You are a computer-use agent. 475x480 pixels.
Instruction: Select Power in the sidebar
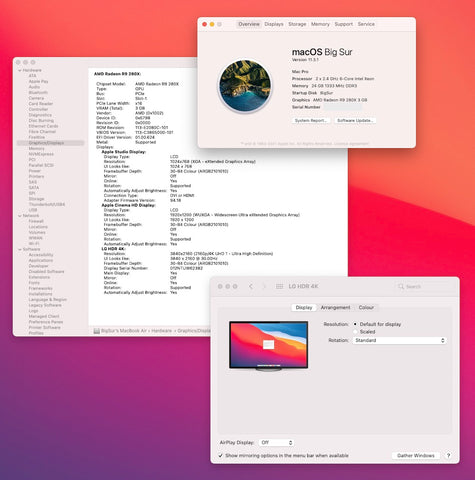point(35,171)
